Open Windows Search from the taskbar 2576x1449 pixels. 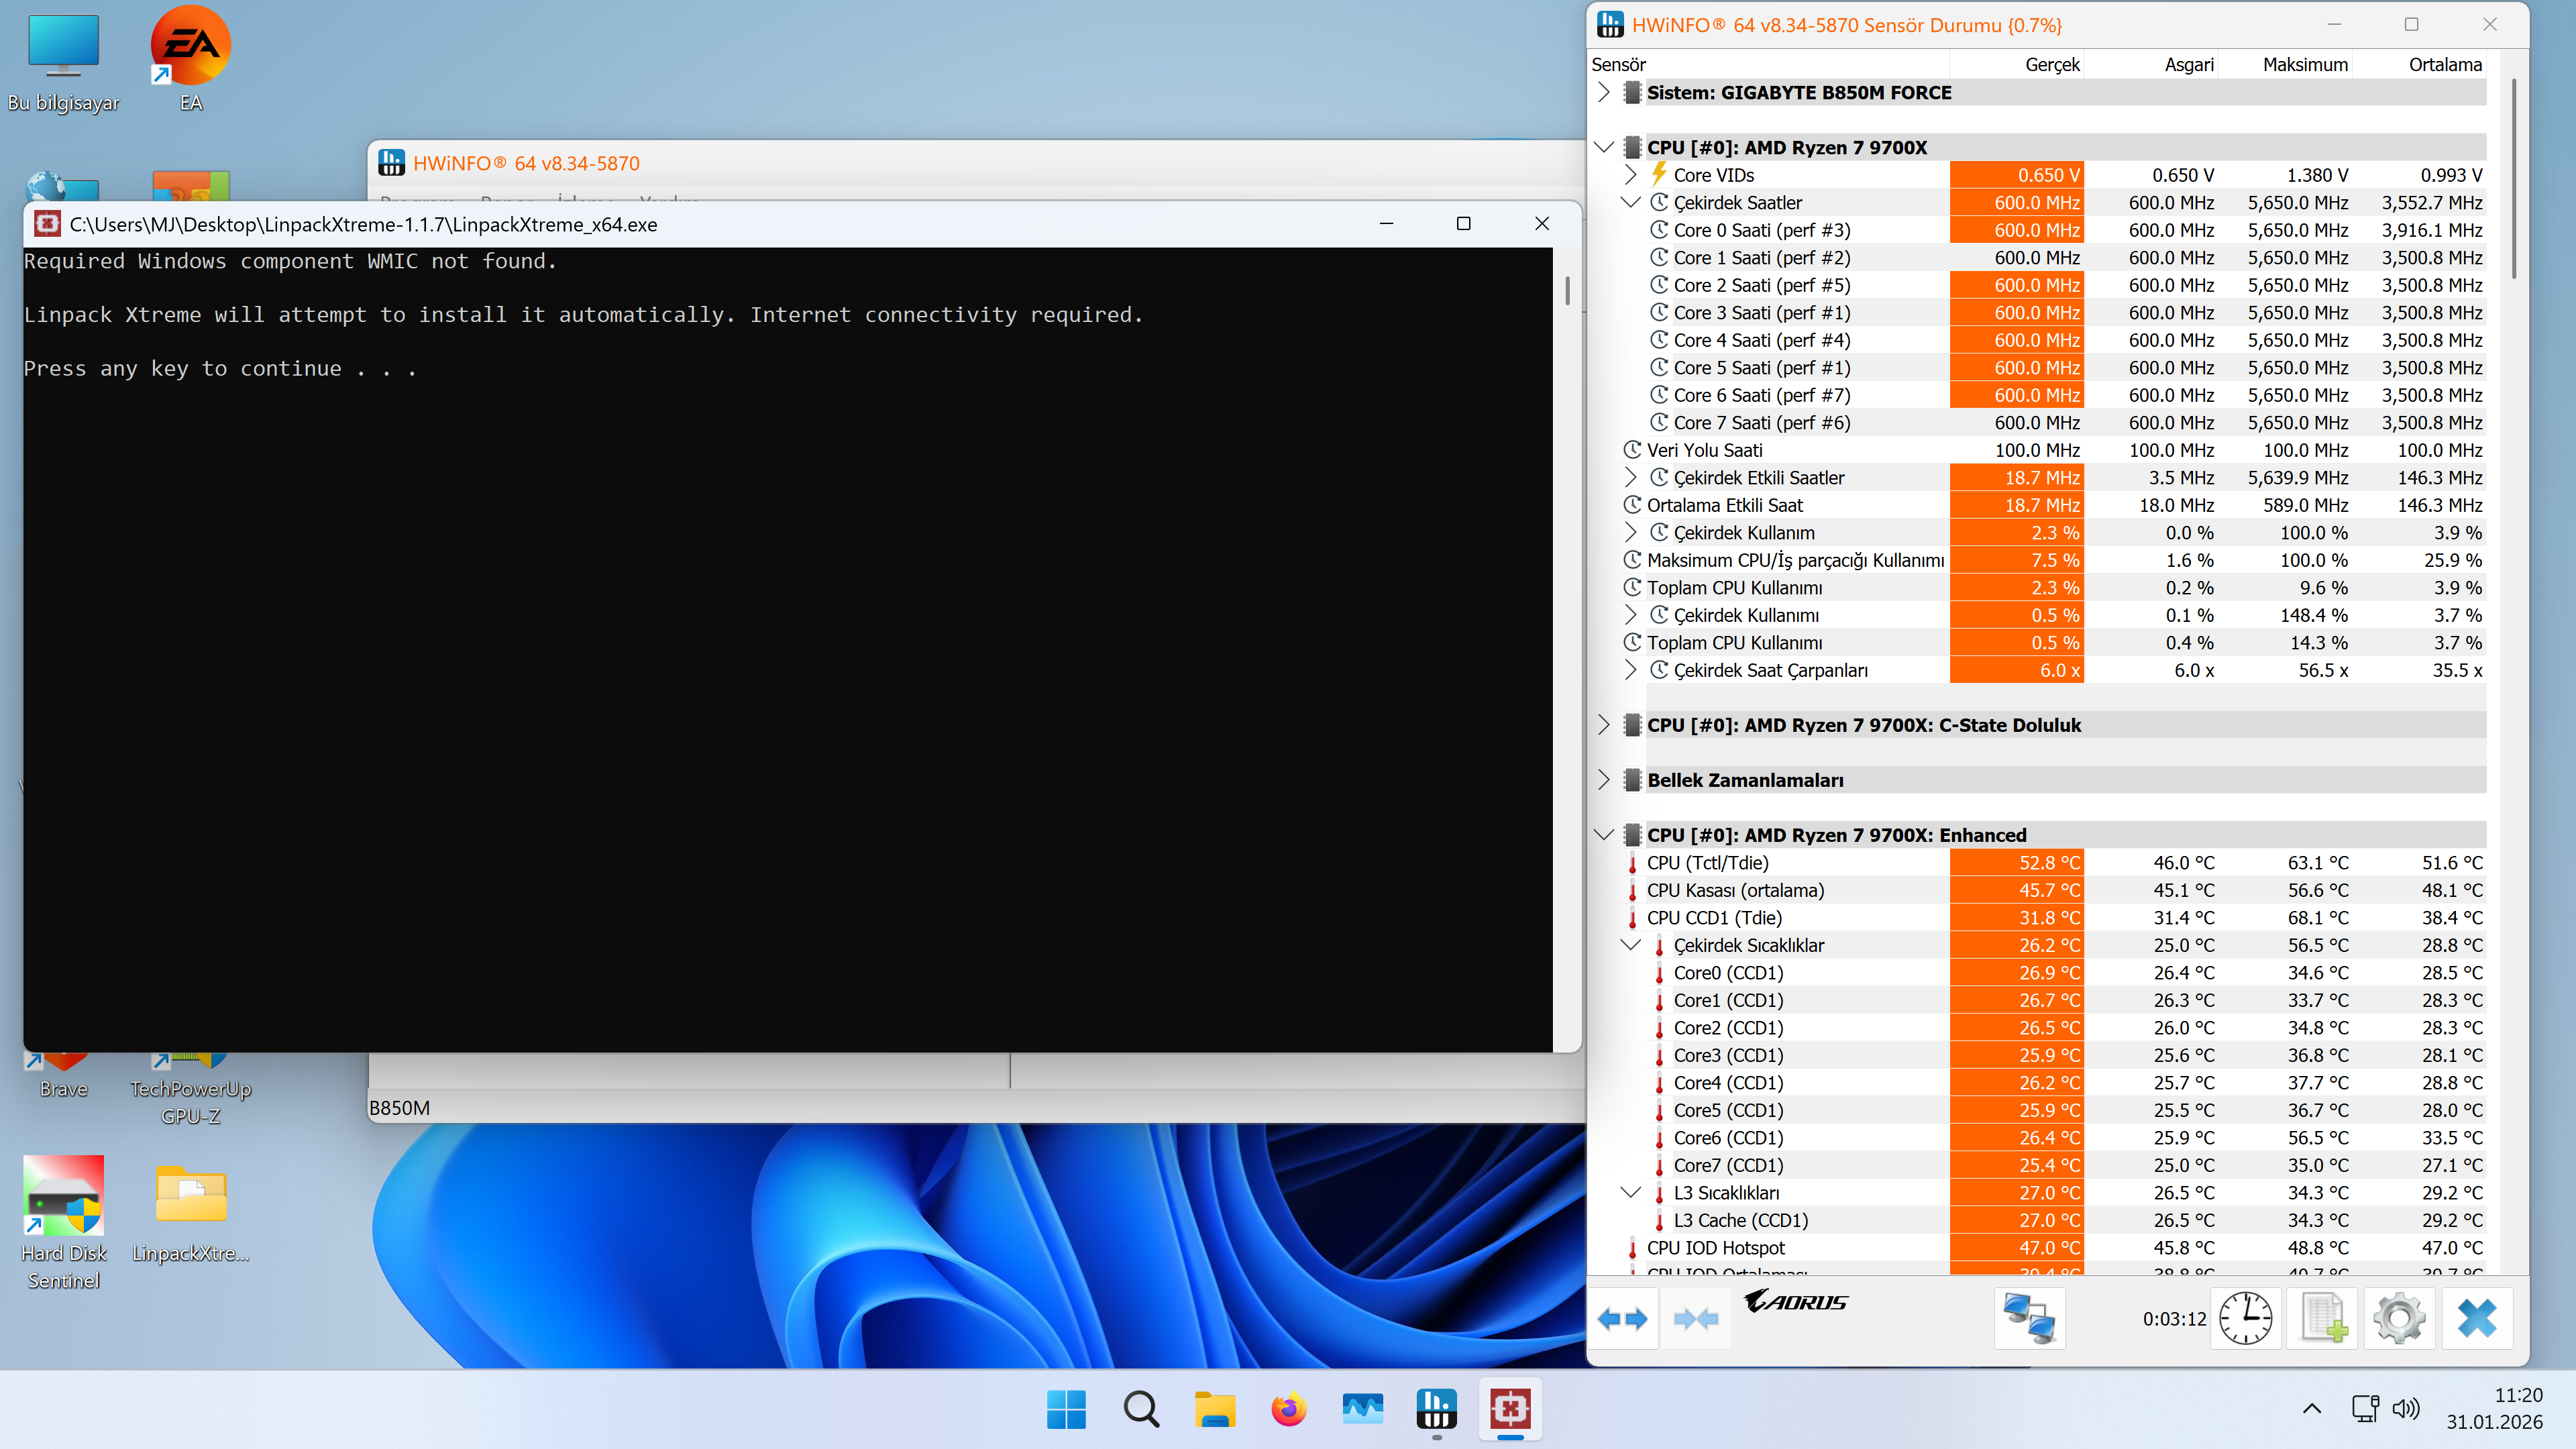coord(1140,1410)
